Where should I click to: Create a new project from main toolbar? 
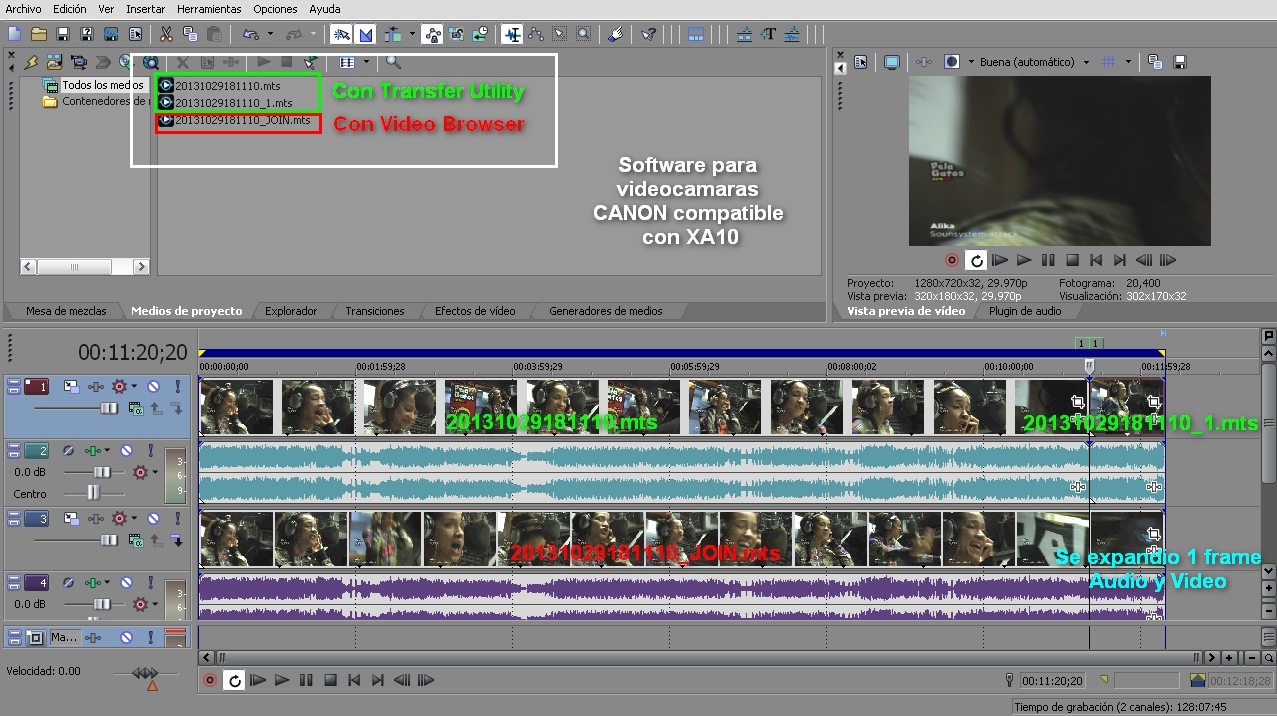[x=14, y=34]
